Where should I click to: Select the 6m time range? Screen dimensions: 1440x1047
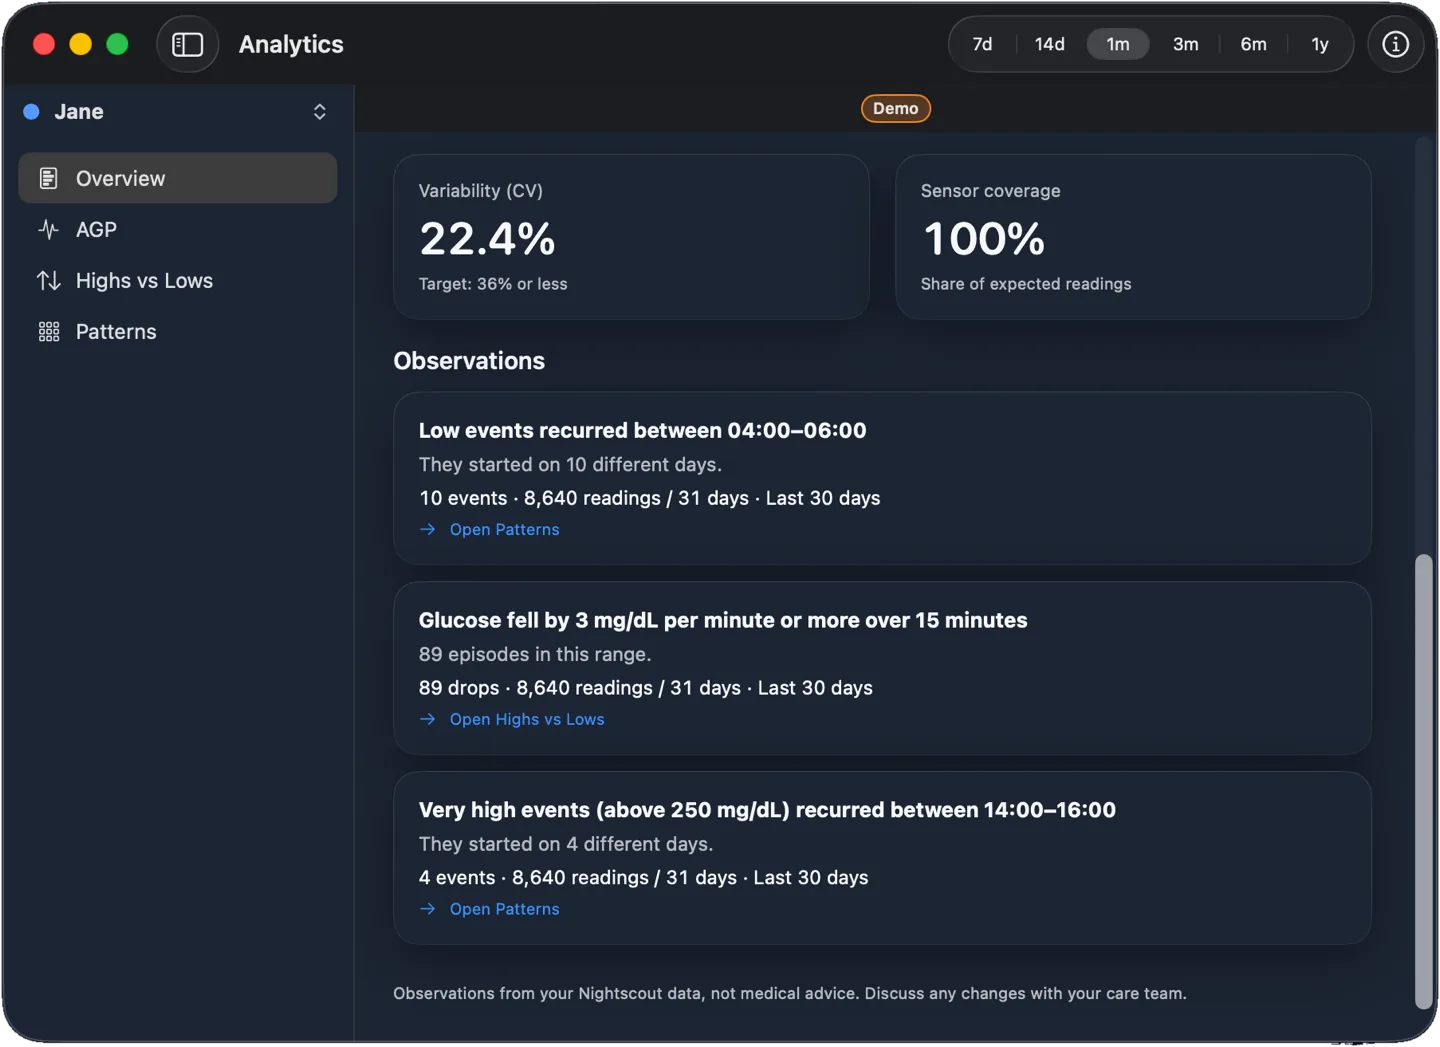point(1254,44)
